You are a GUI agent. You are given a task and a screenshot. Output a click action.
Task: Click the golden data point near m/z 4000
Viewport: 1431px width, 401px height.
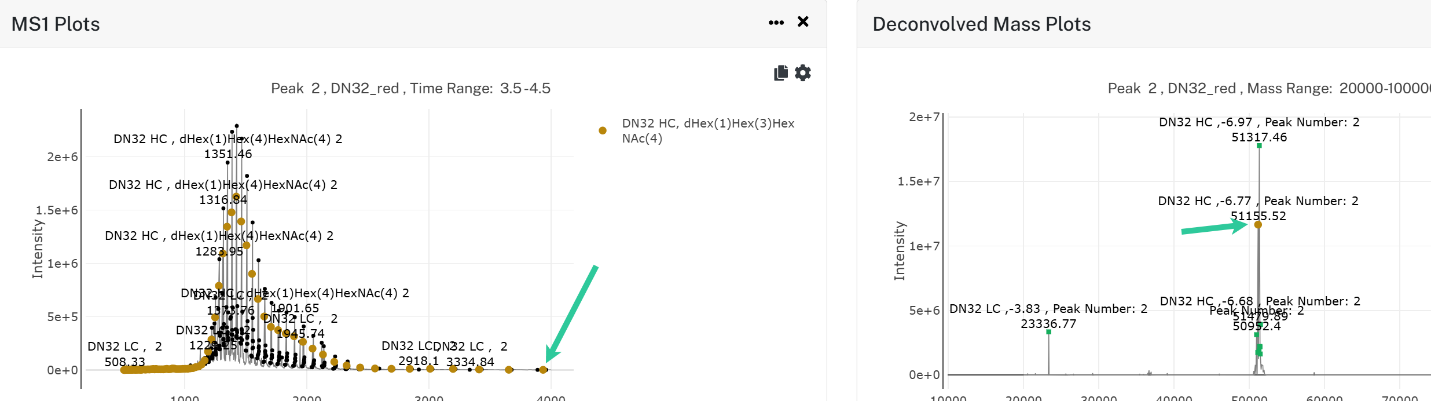point(543,370)
